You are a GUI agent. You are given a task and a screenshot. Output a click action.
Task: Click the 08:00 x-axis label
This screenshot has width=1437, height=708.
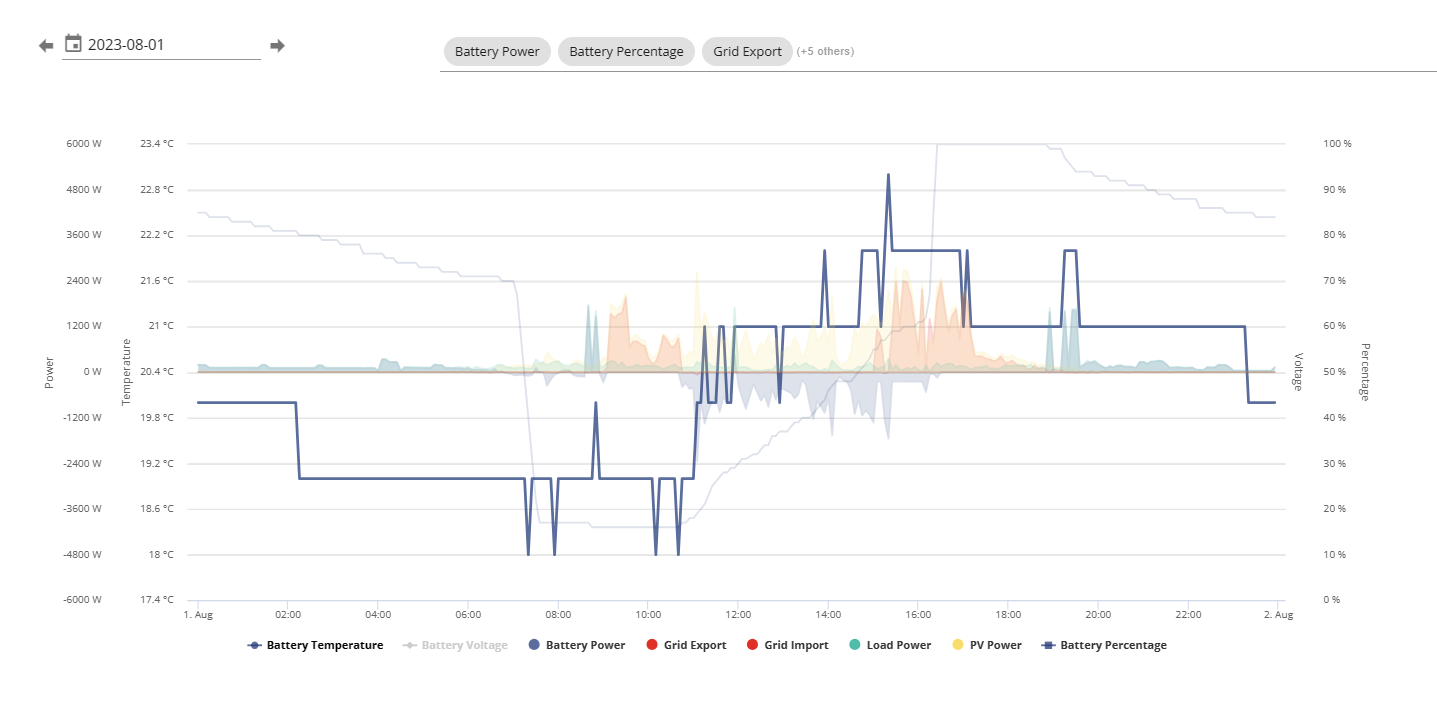coord(558,614)
